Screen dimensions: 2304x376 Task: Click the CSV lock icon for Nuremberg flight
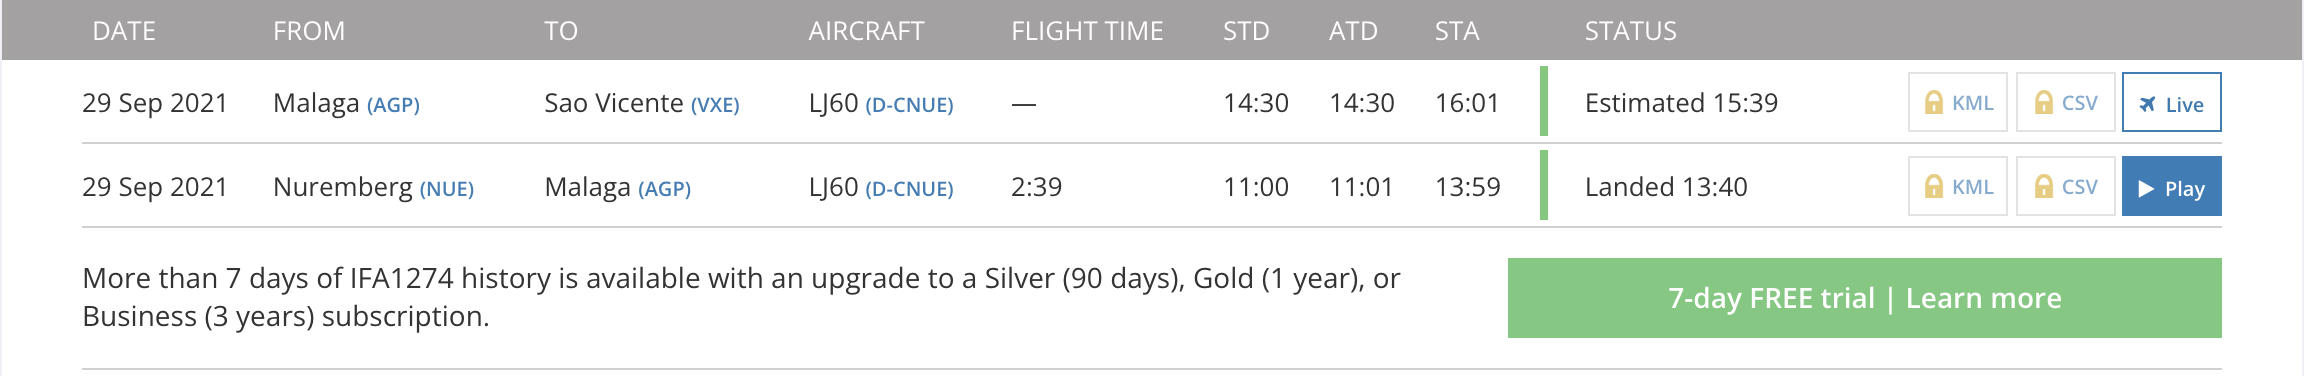[2043, 187]
